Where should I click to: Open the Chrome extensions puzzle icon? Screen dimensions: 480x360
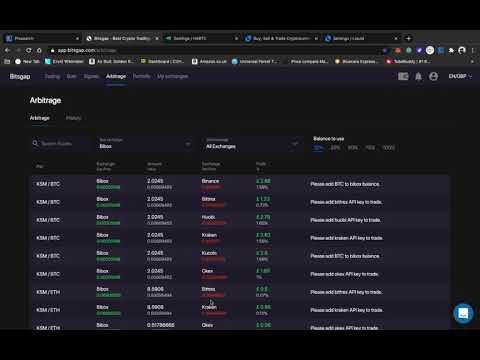pos(451,50)
